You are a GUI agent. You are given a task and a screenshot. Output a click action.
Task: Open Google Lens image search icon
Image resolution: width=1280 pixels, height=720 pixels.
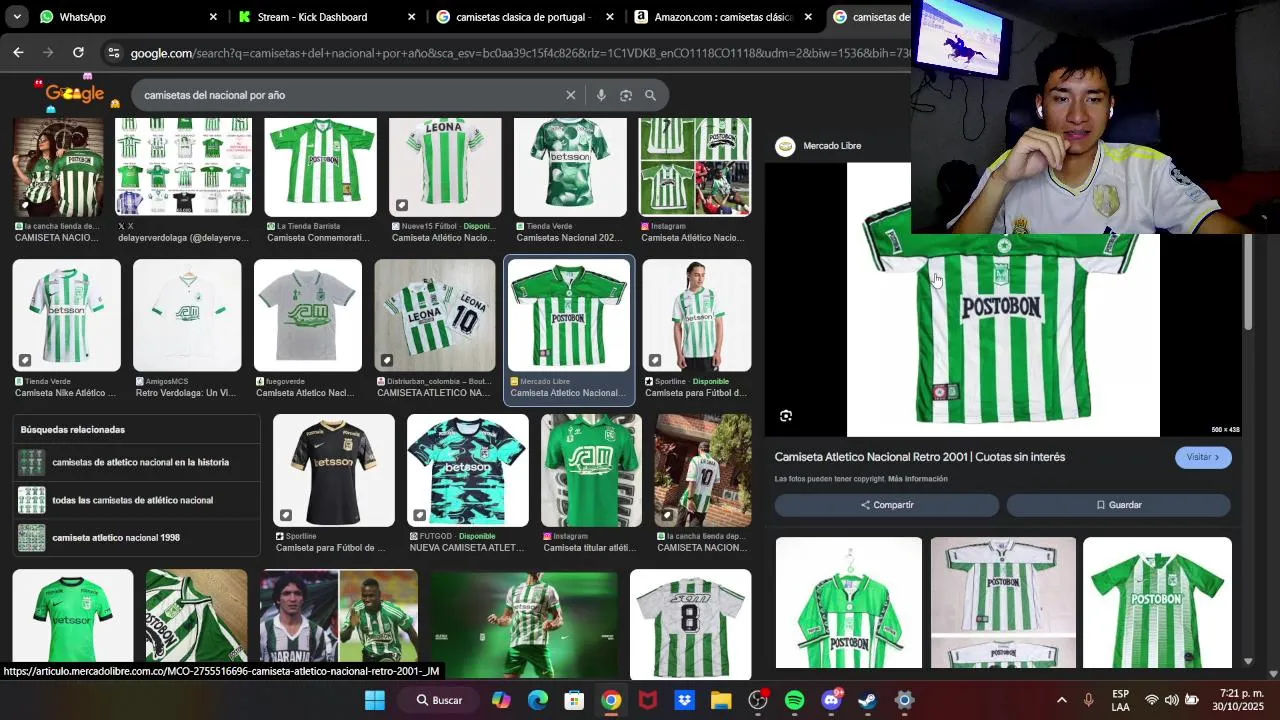pyautogui.click(x=626, y=95)
